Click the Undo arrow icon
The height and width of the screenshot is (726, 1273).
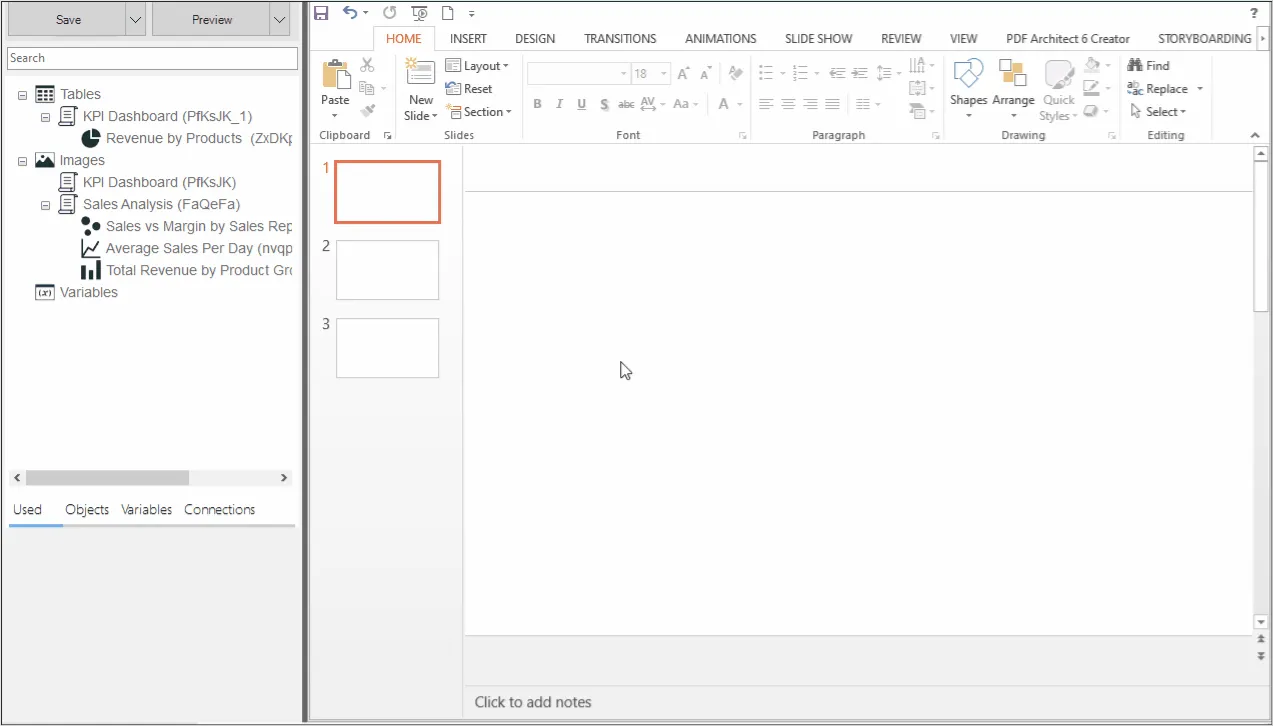pyautogui.click(x=349, y=13)
